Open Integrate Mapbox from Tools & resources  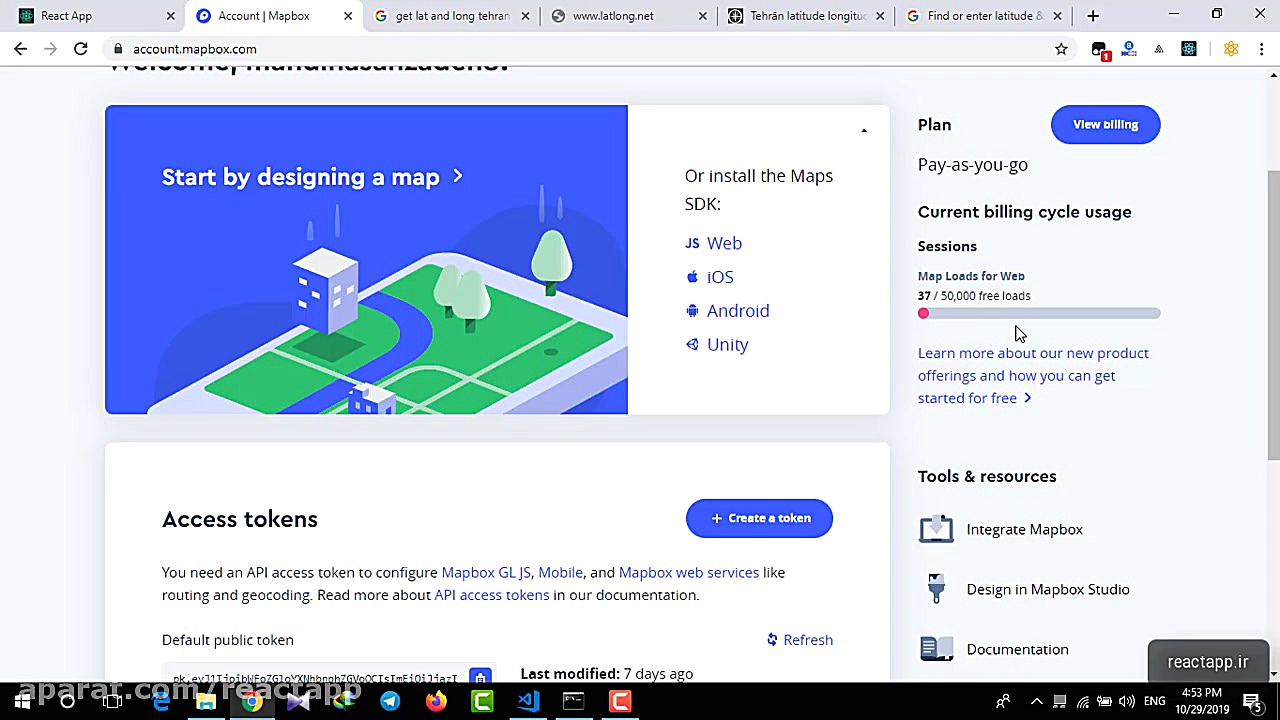1024,529
